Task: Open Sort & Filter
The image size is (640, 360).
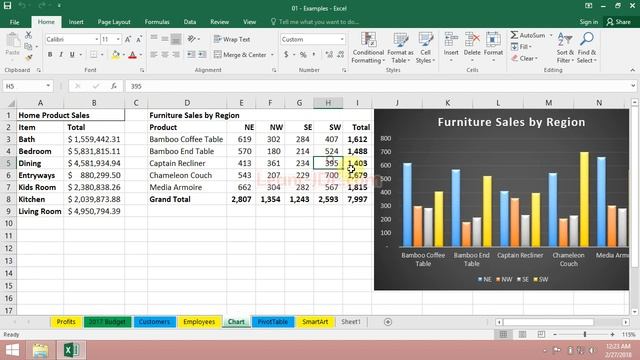Action: [565, 48]
